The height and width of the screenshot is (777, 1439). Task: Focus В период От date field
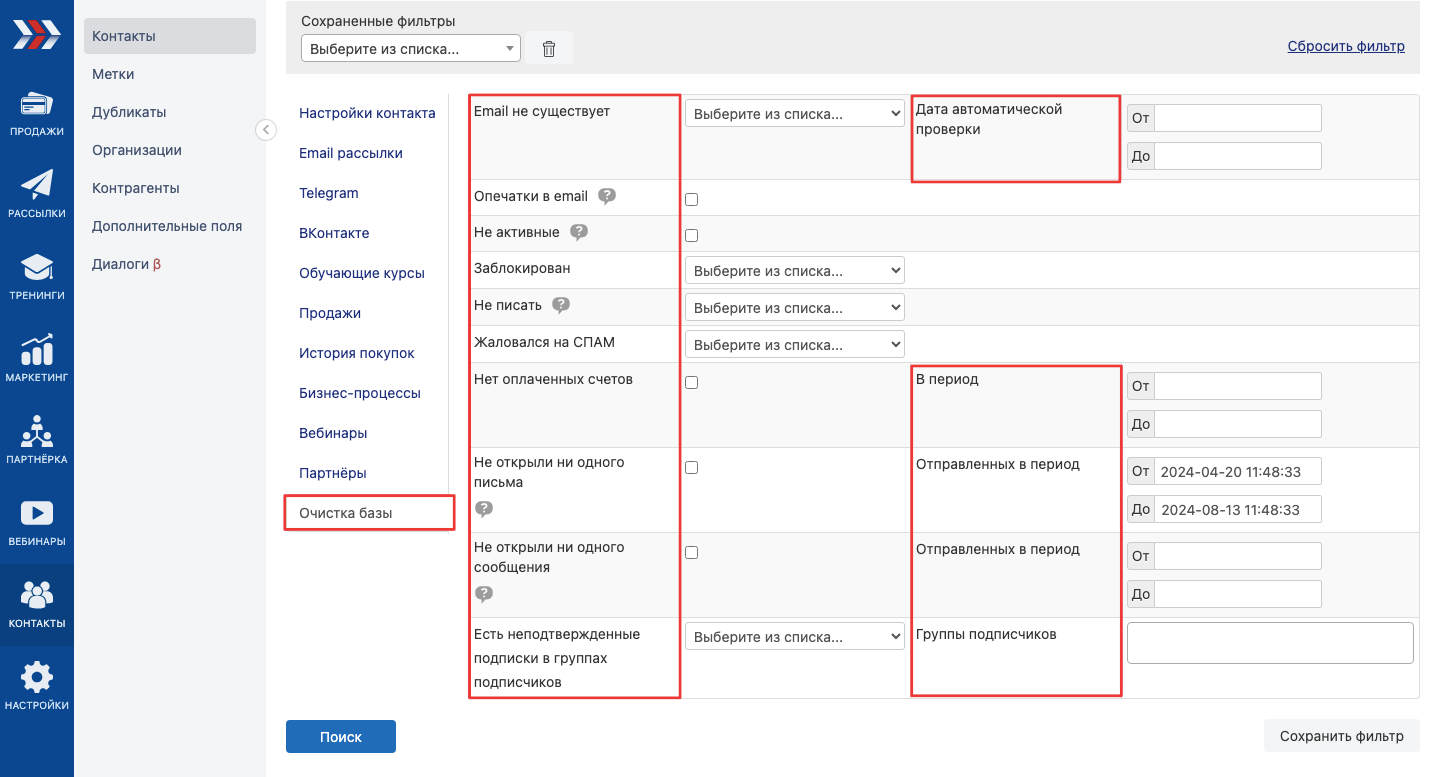[x=1238, y=386]
